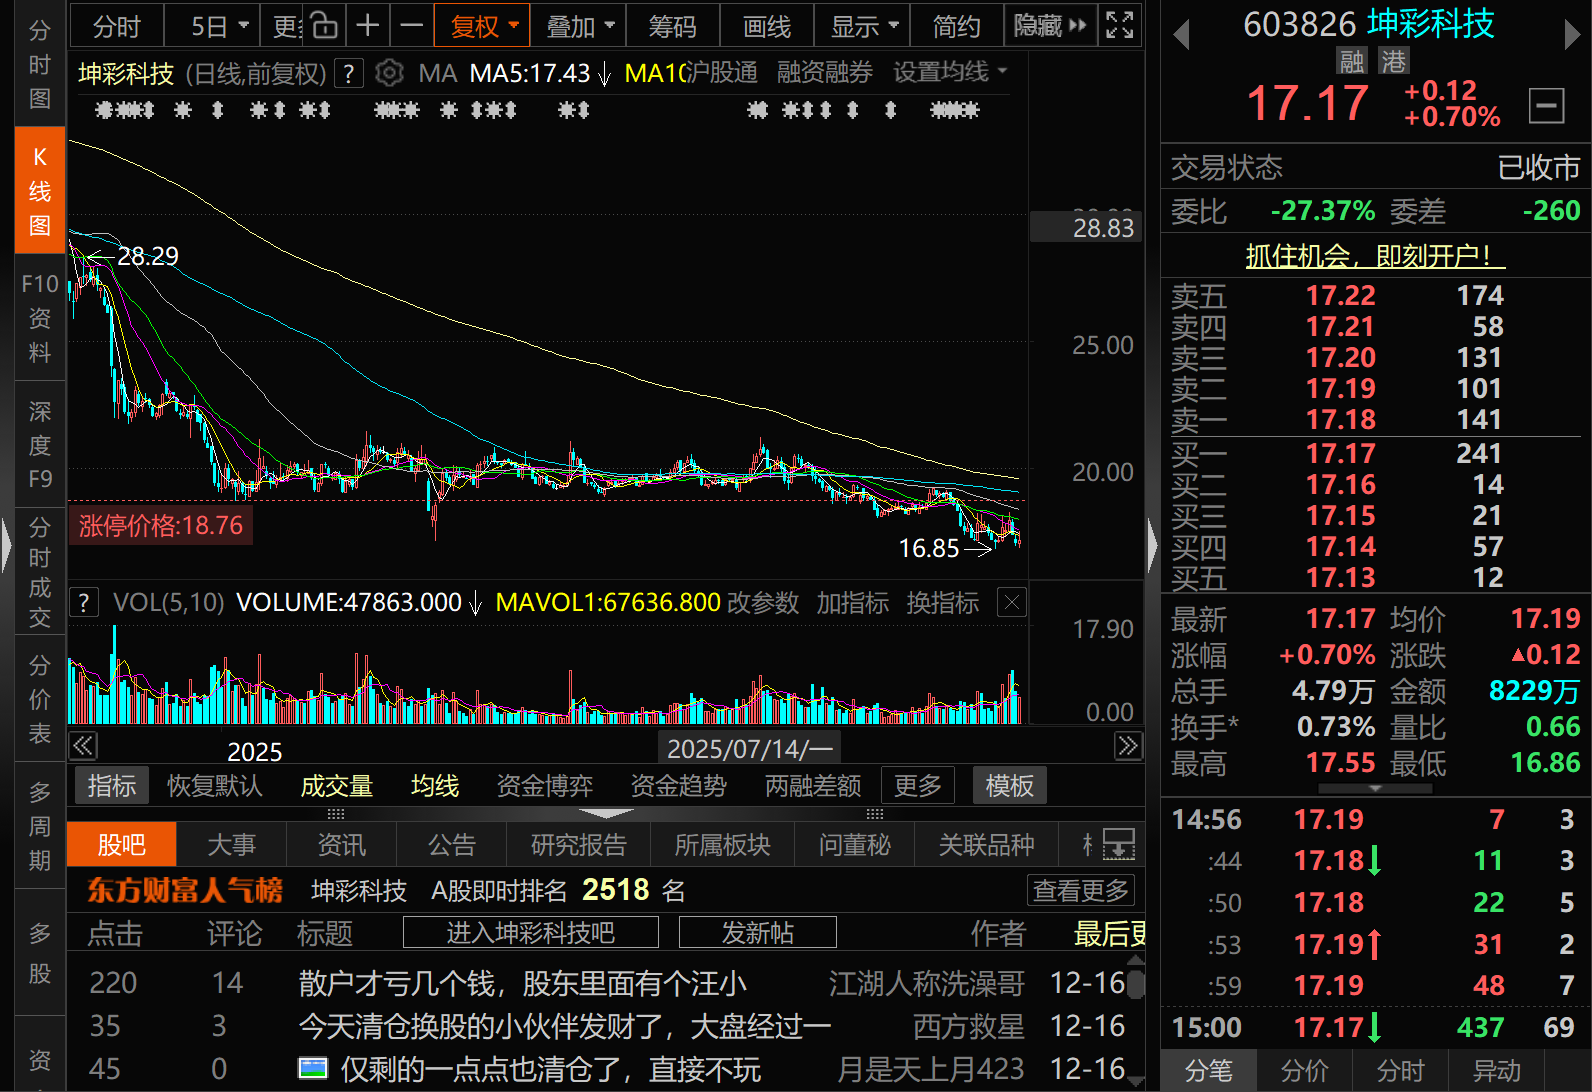Open help for the VOL indicator
1592x1092 pixels.
(x=84, y=602)
